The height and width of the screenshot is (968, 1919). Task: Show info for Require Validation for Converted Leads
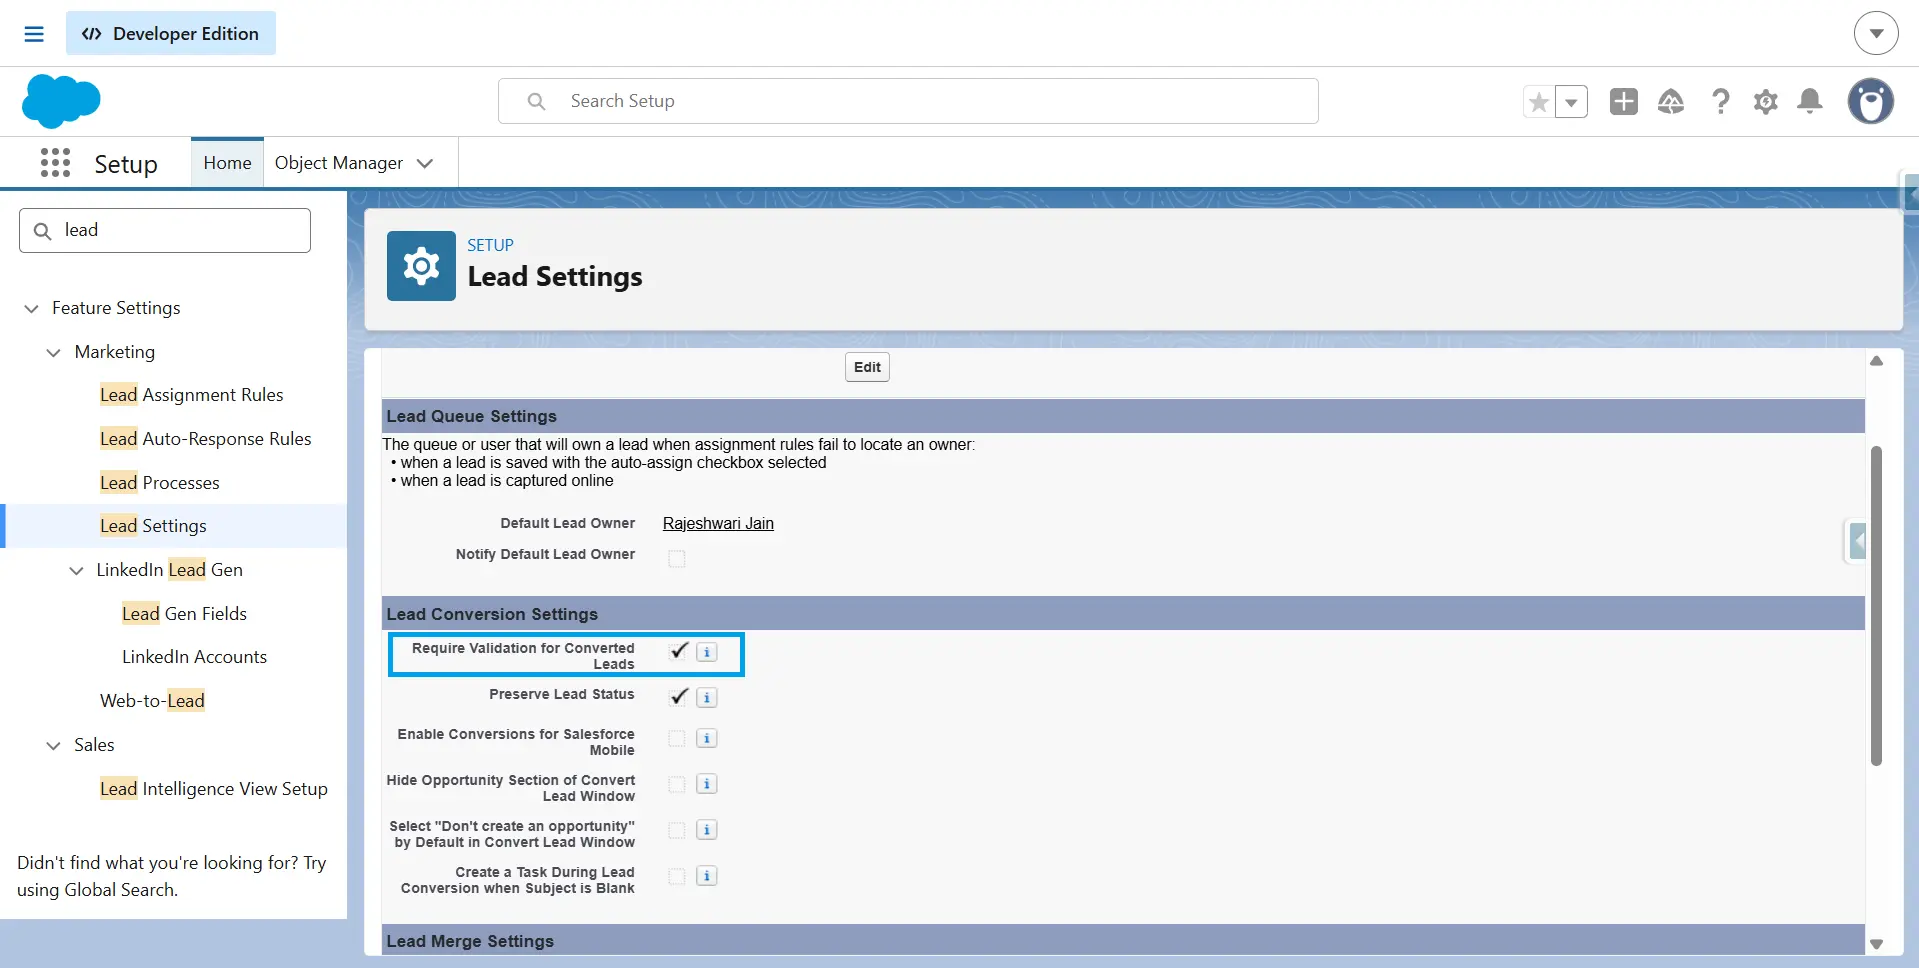point(707,652)
